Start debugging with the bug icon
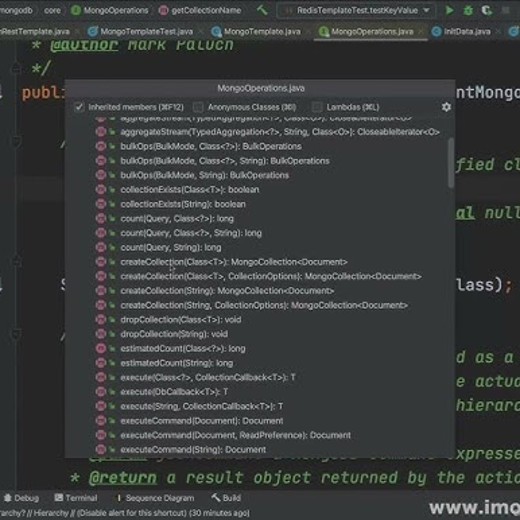The image size is (520, 520). pos(468,10)
